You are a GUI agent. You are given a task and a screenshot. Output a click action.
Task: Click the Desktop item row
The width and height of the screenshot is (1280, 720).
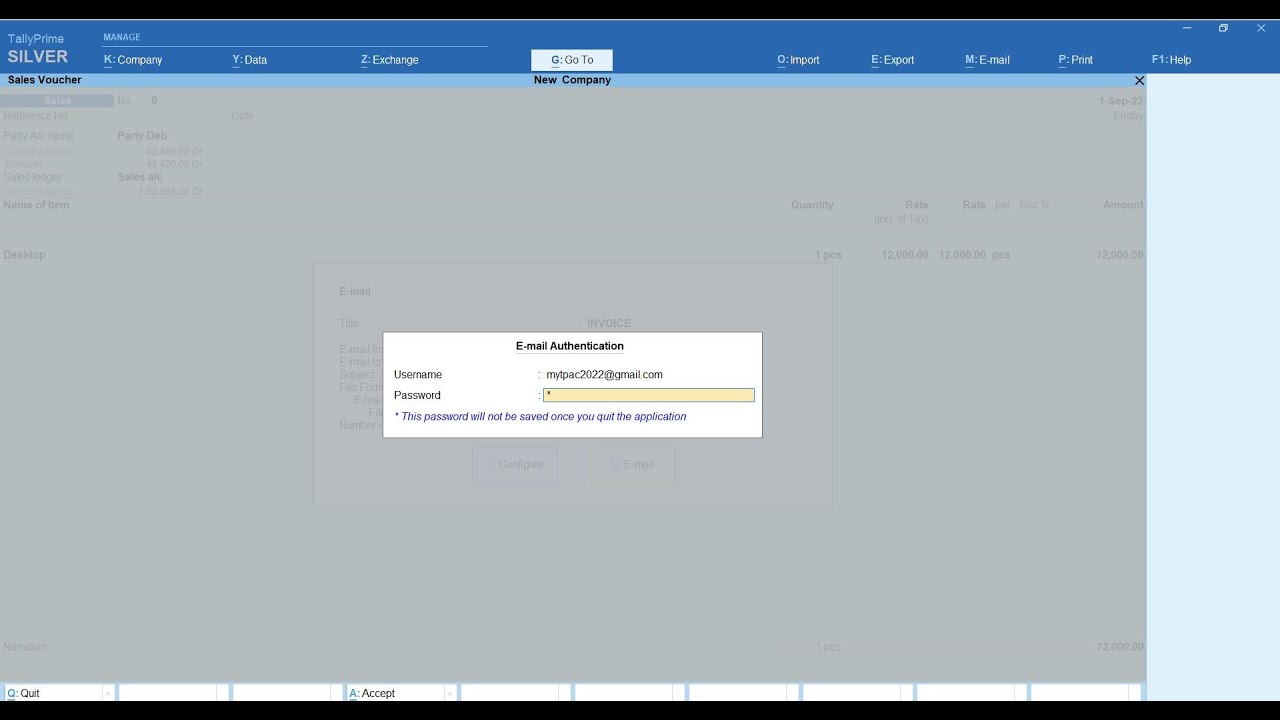click(572, 255)
